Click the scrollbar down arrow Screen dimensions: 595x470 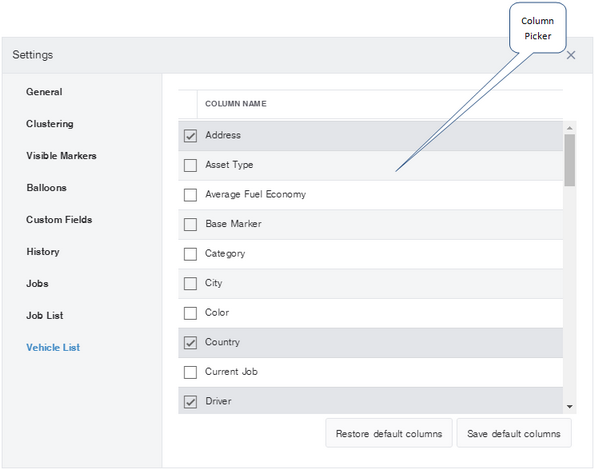(570, 407)
